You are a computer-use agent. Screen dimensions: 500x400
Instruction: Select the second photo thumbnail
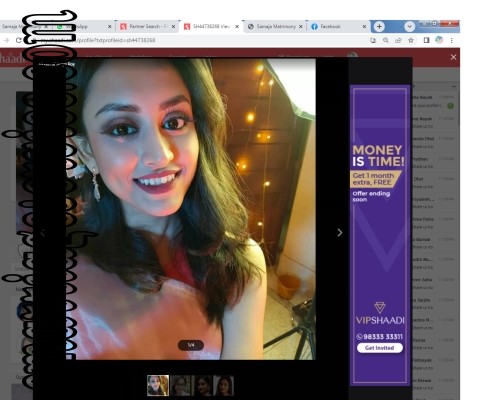(x=180, y=385)
